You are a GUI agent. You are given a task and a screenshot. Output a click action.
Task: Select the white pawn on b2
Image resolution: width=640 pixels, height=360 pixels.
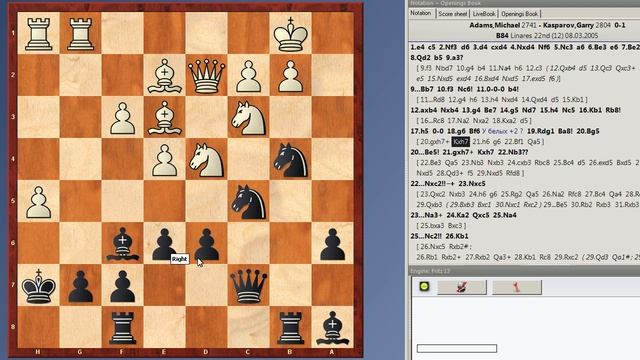pyautogui.click(x=290, y=76)
